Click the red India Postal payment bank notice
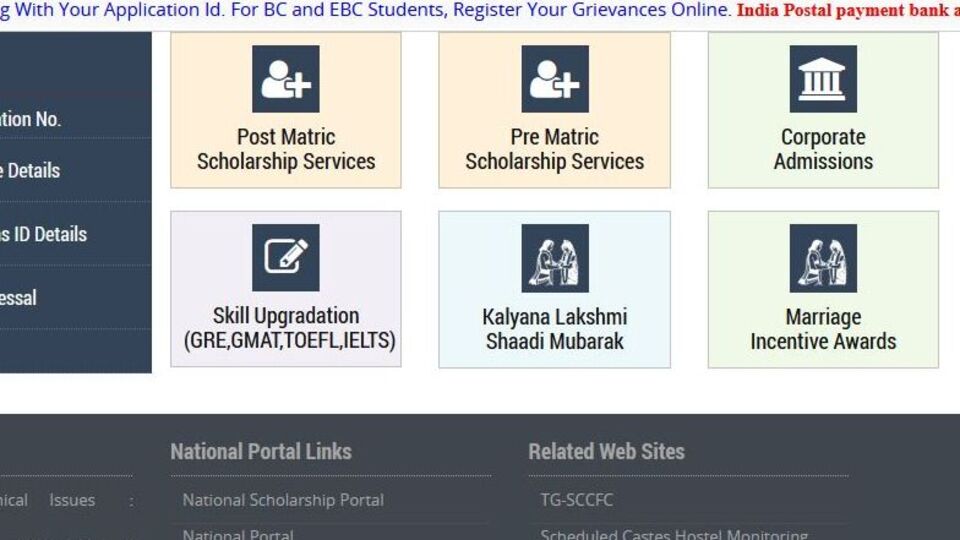The height and width of the screenshot is (540, 960). pyautogui.click(x=847, y=11)
